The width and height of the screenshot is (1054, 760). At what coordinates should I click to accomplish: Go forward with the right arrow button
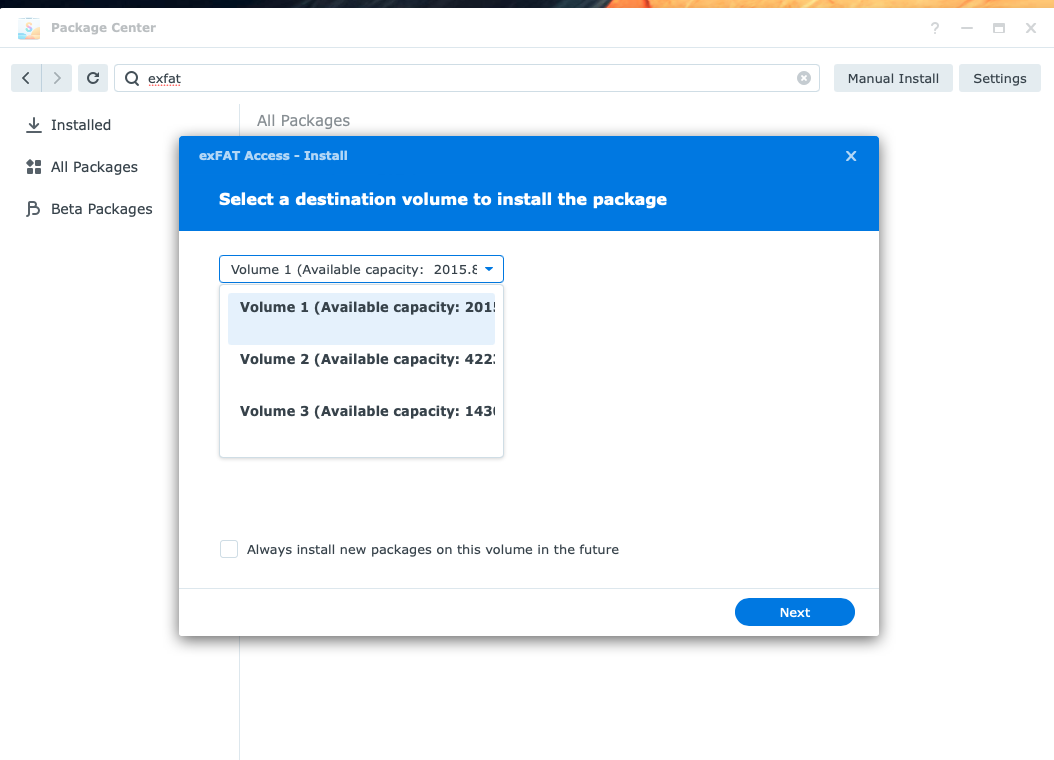click(57, 78)
